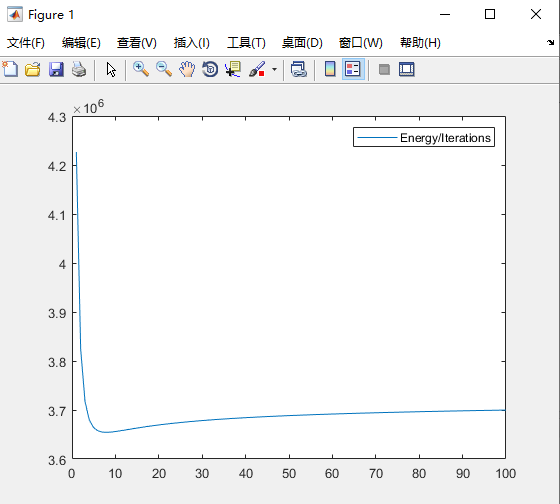Close the Figure 1 window
The image size is (560, 504).
(536, 14)
